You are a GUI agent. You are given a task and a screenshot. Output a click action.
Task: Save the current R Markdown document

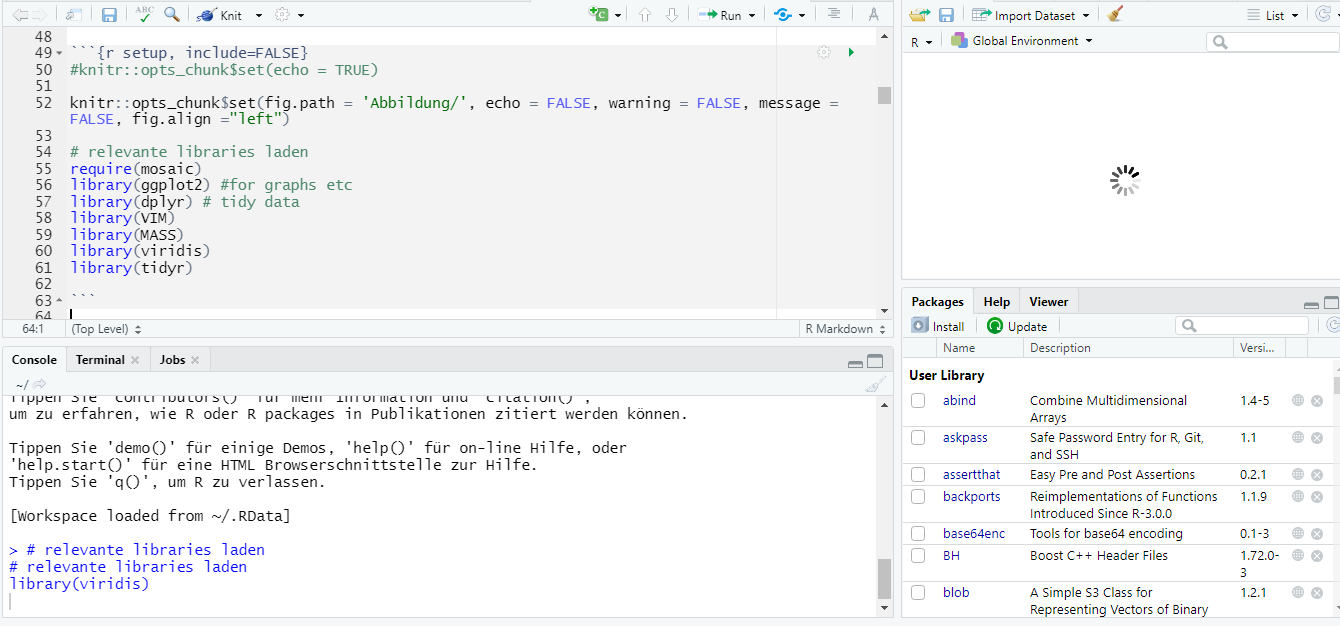(x=110, y=15)
